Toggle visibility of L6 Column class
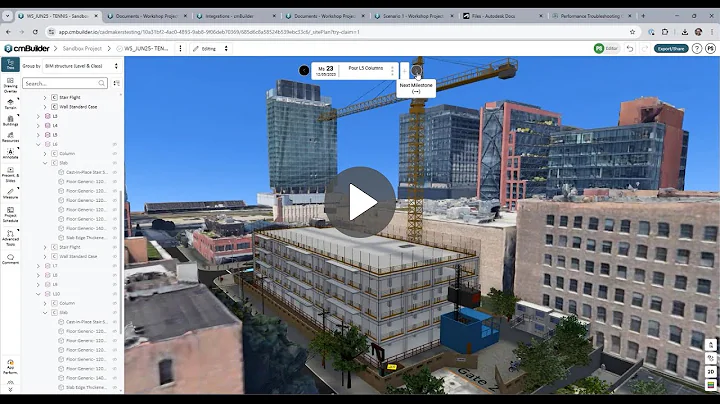Viewport: 720px width, 404px height. [115, 153]
